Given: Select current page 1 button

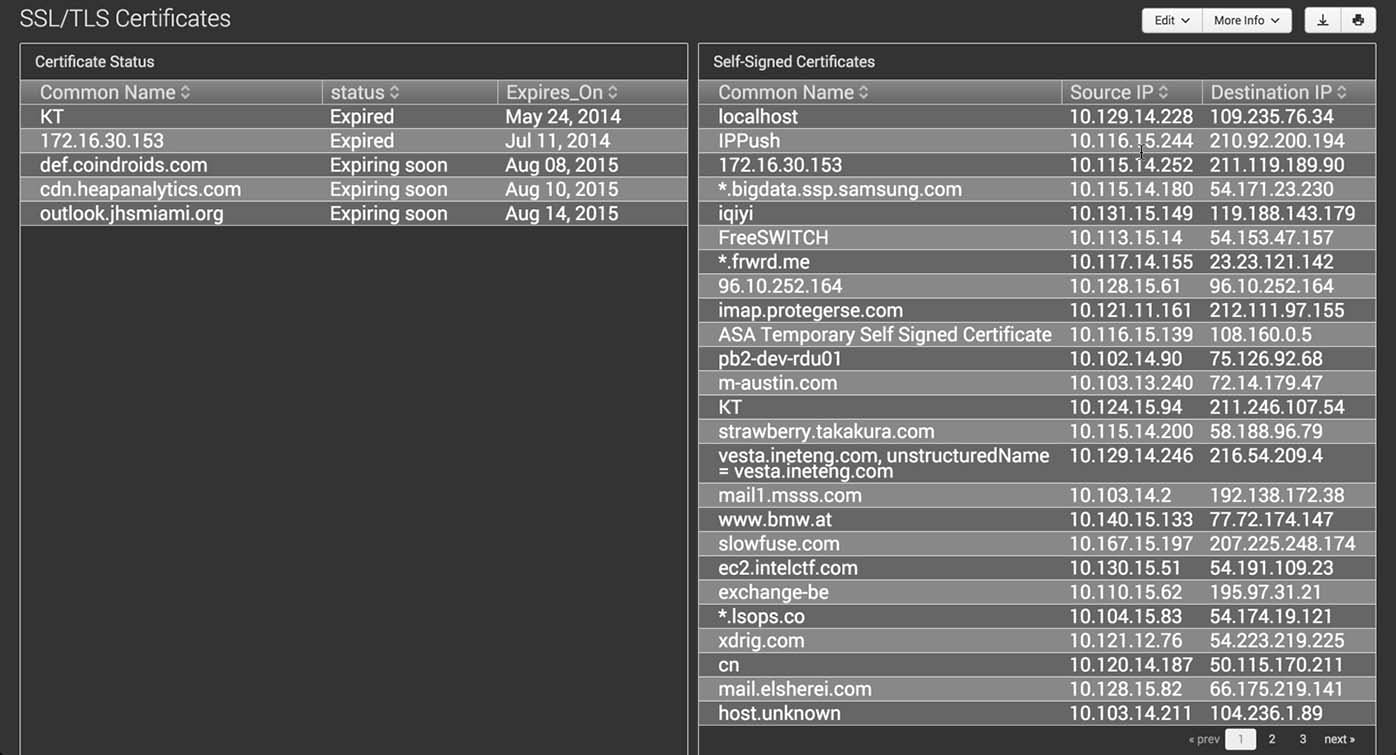Looking at the screenshot, I should [x=1240, y=739].
